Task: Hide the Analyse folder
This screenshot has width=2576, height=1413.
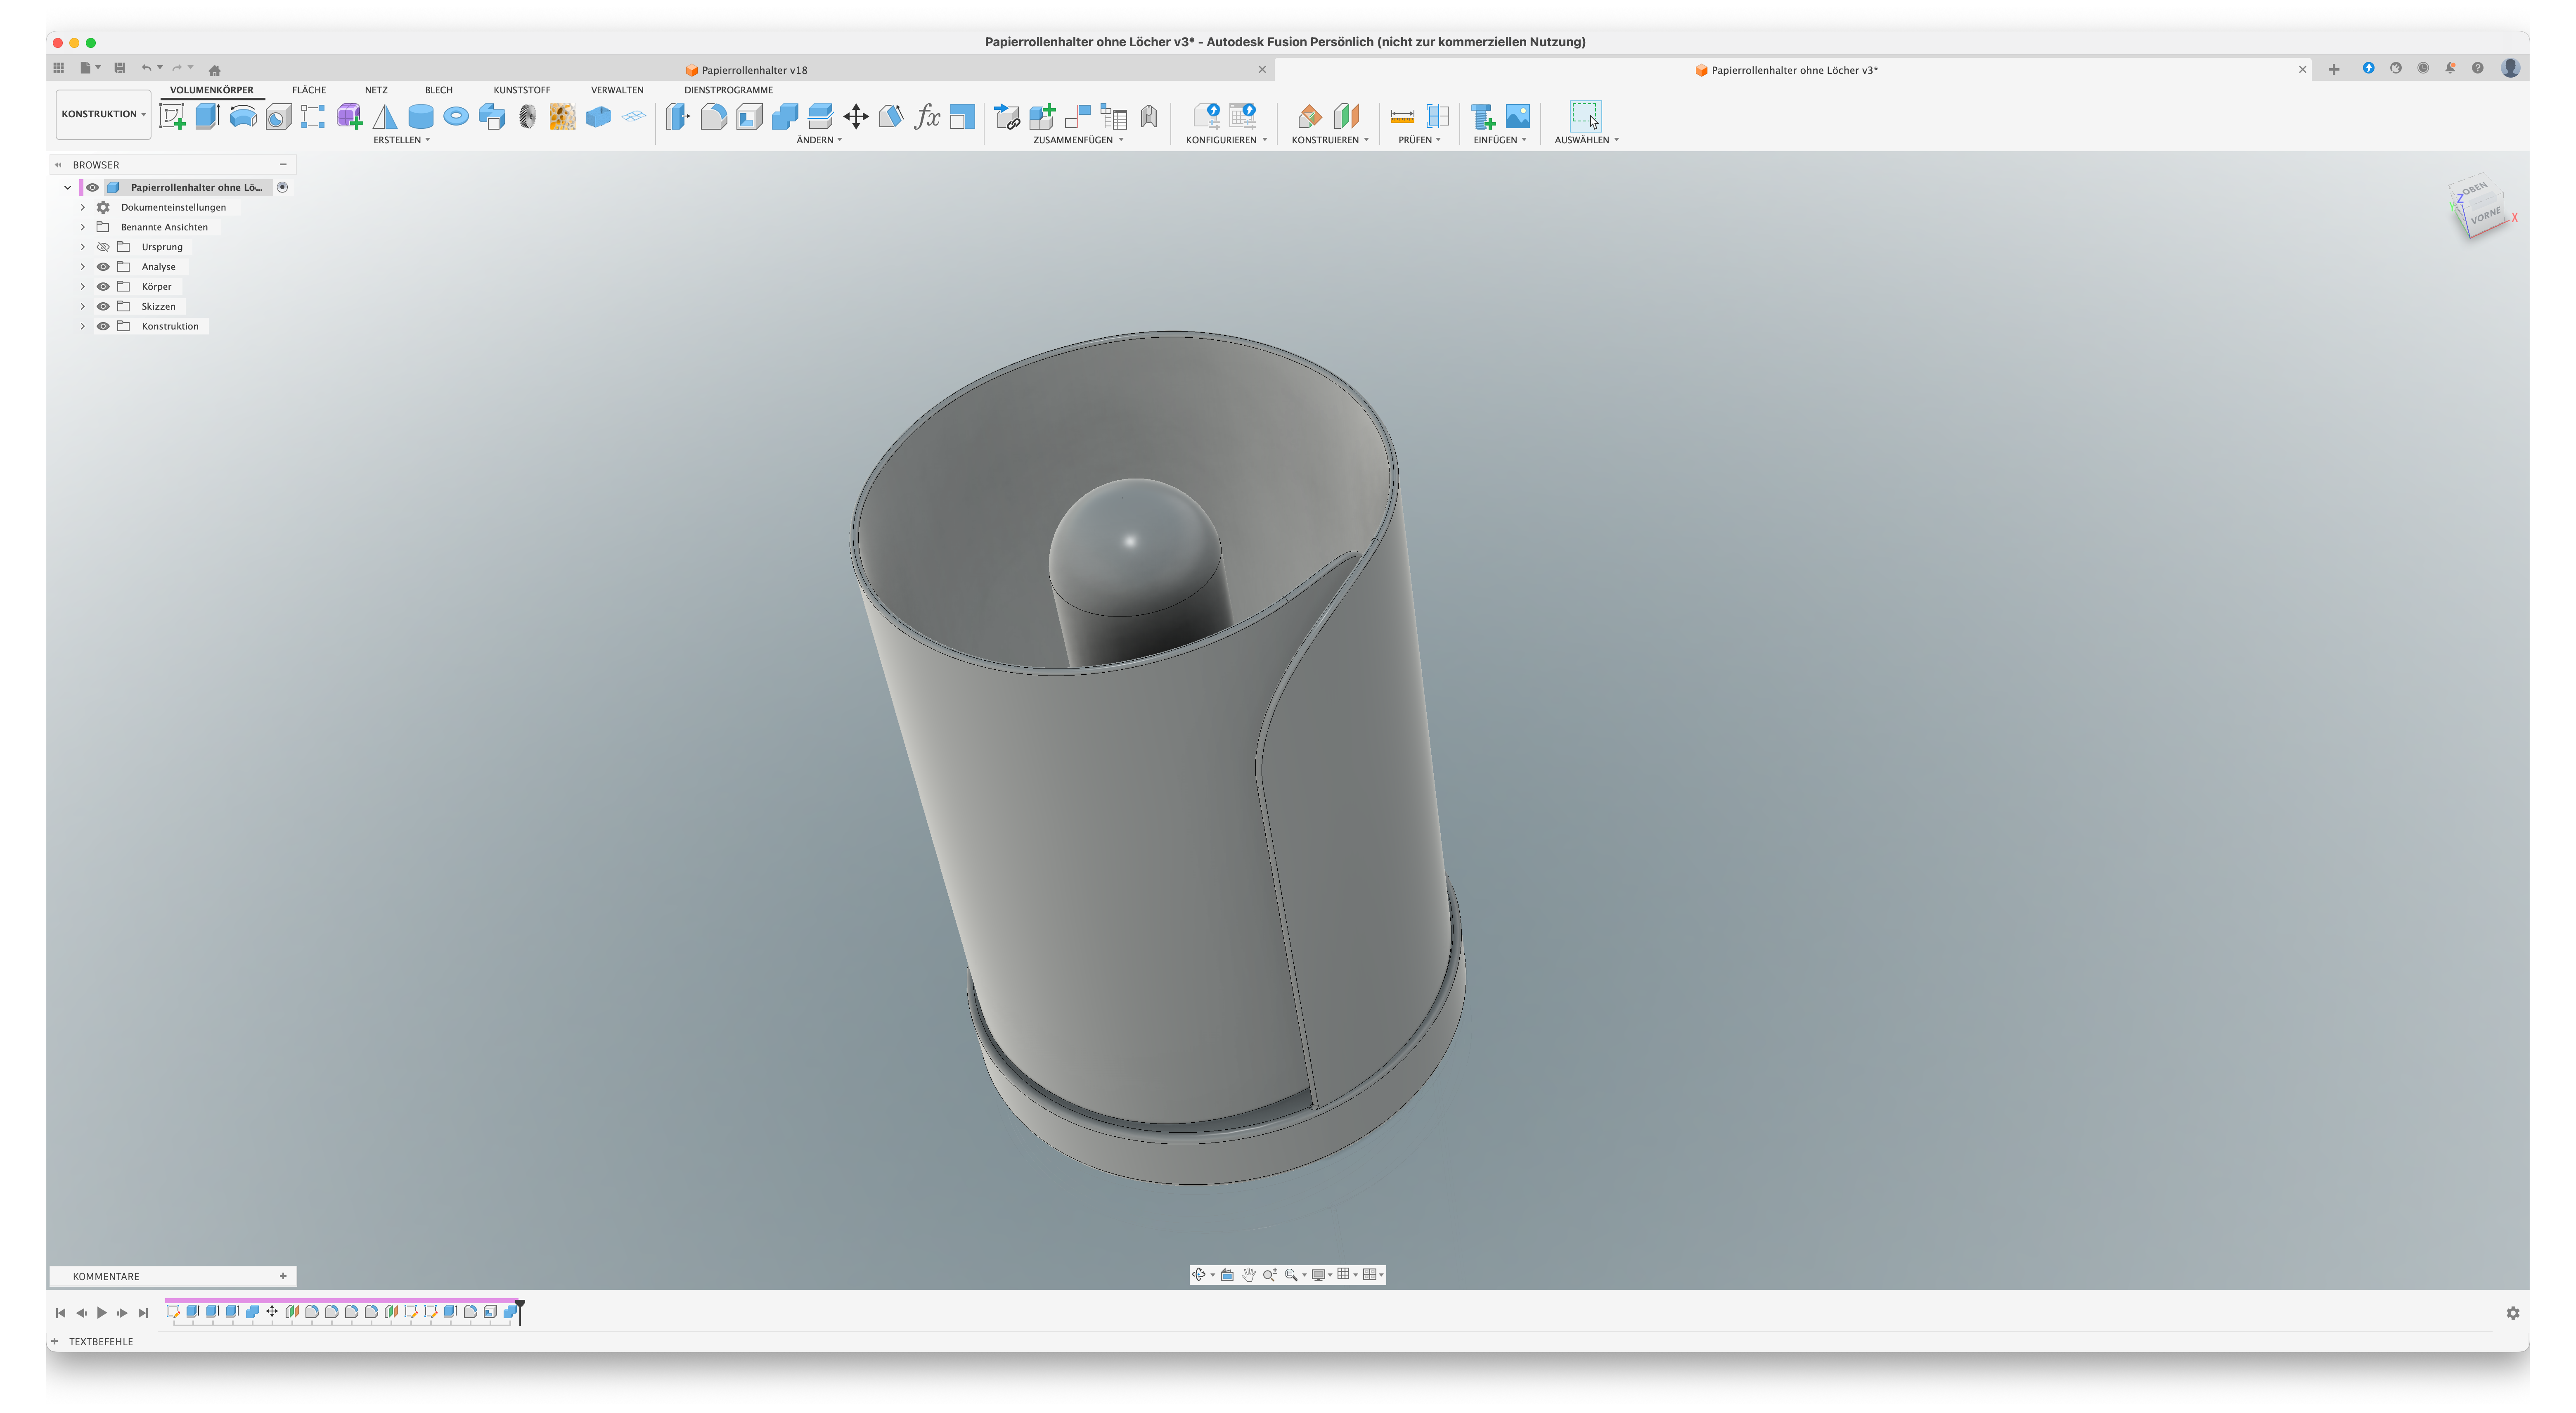Action: (103, 267)
